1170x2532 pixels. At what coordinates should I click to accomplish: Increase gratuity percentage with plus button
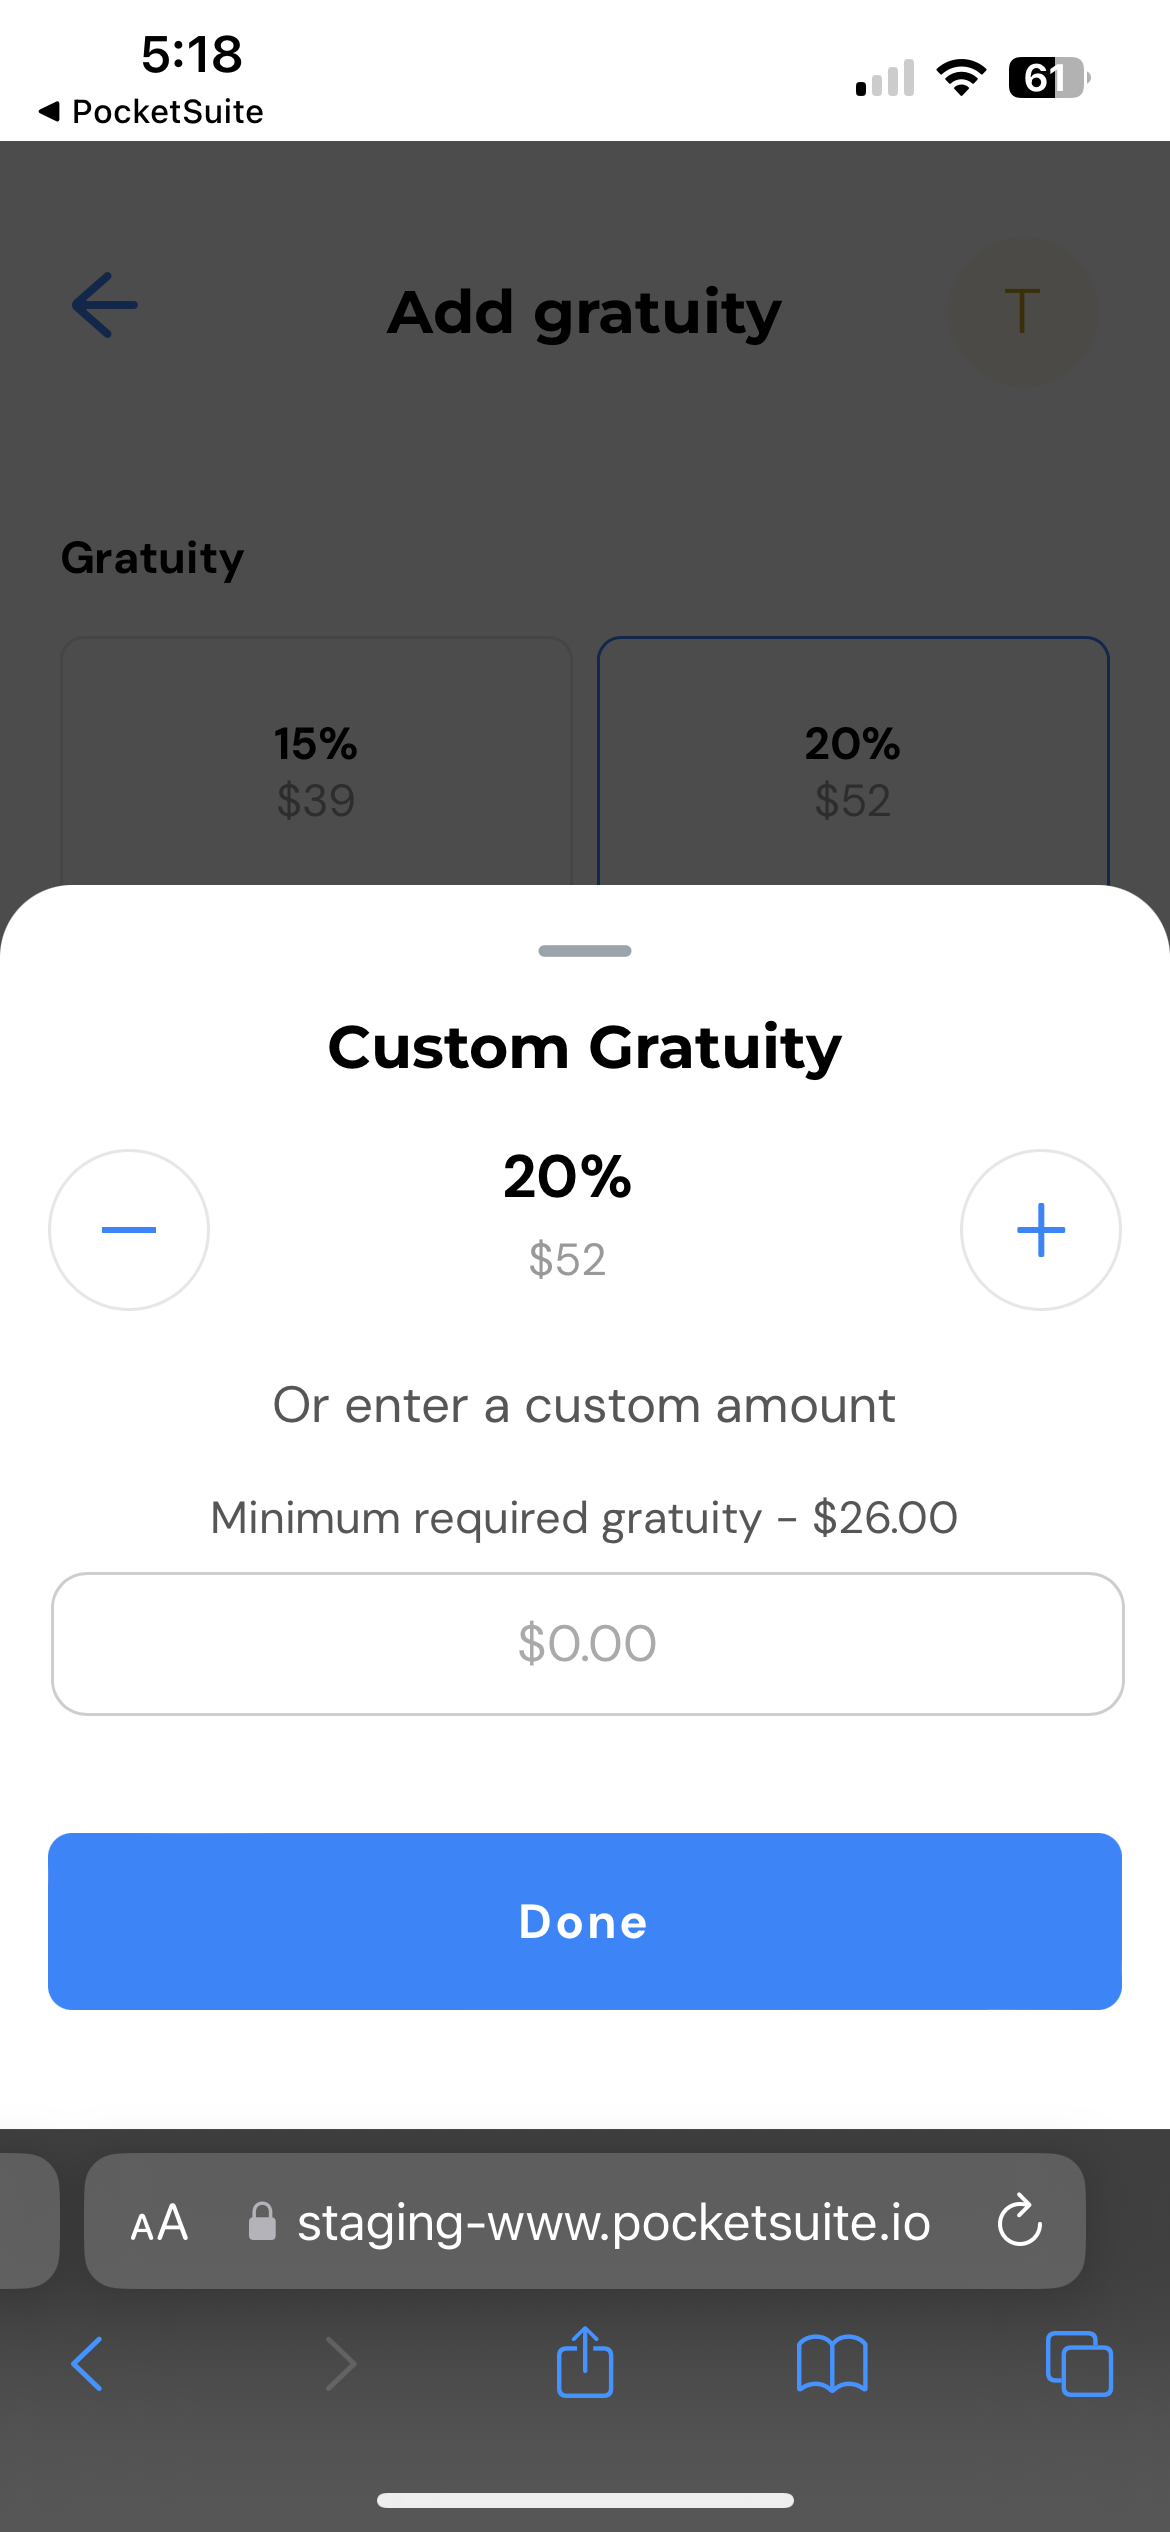[1040, 1230]
